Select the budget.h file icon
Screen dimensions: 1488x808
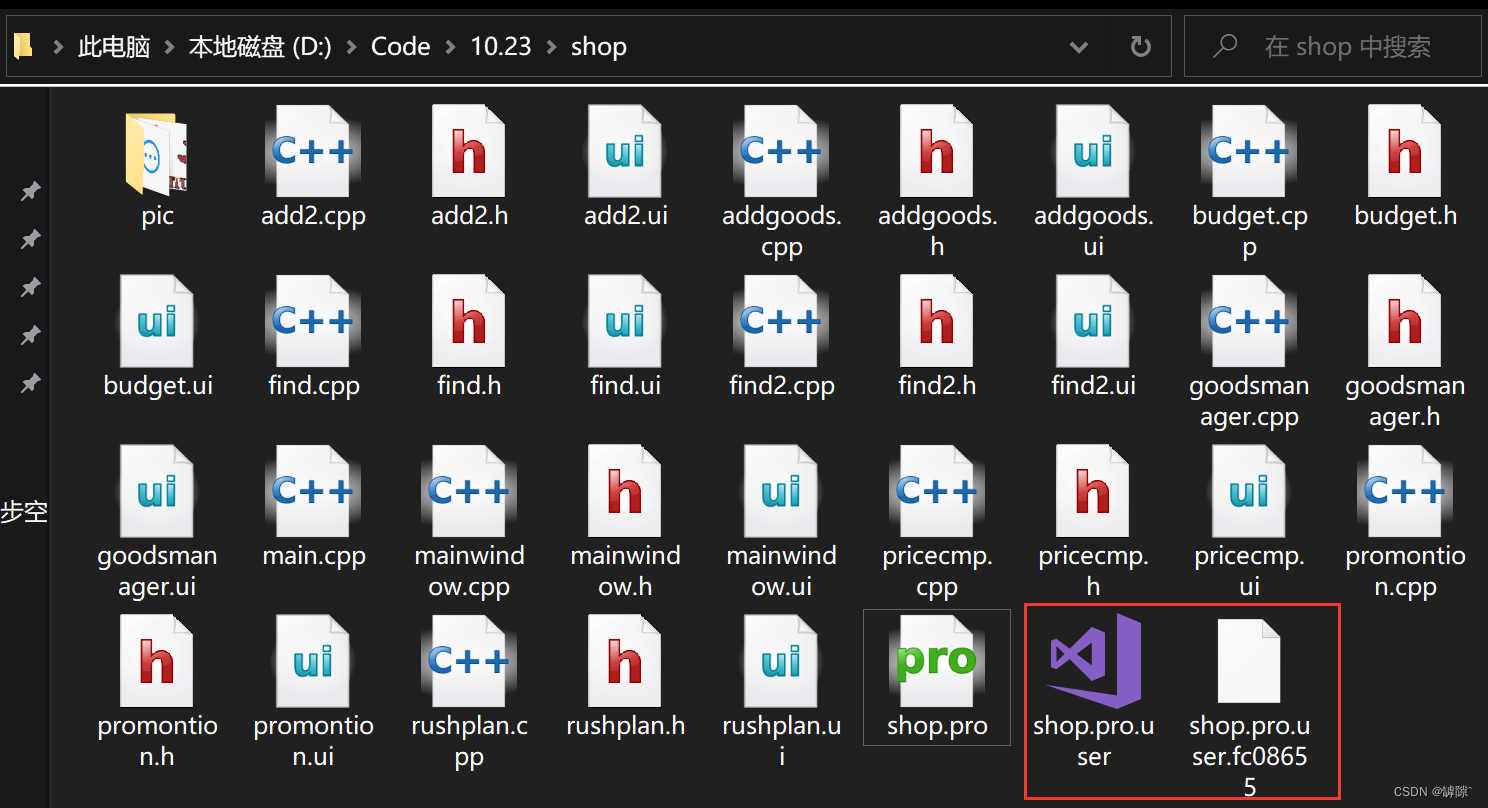[x=1405, y=152]
